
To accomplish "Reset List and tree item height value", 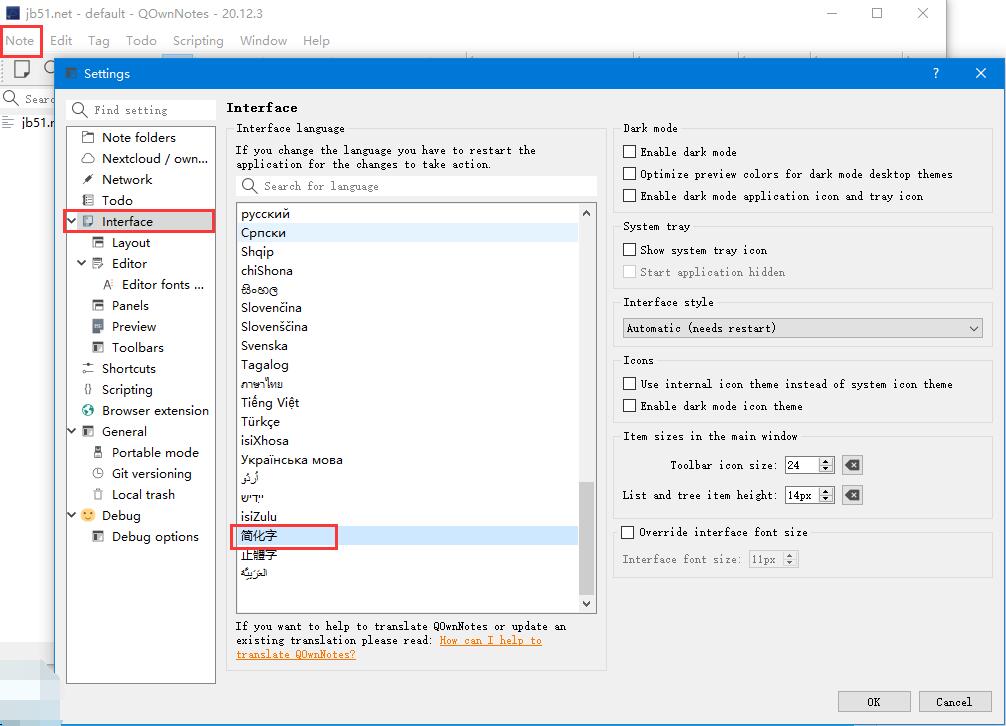I will click(852, 495).
